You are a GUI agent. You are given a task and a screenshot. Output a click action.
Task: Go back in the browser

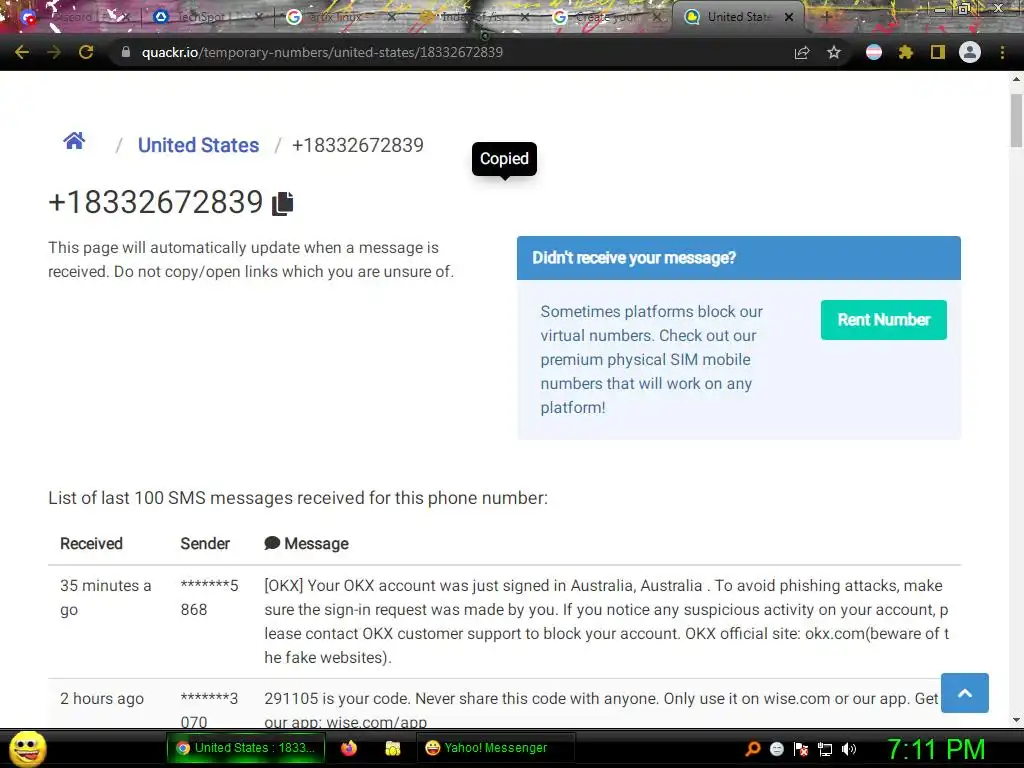(x=22, y=52)
